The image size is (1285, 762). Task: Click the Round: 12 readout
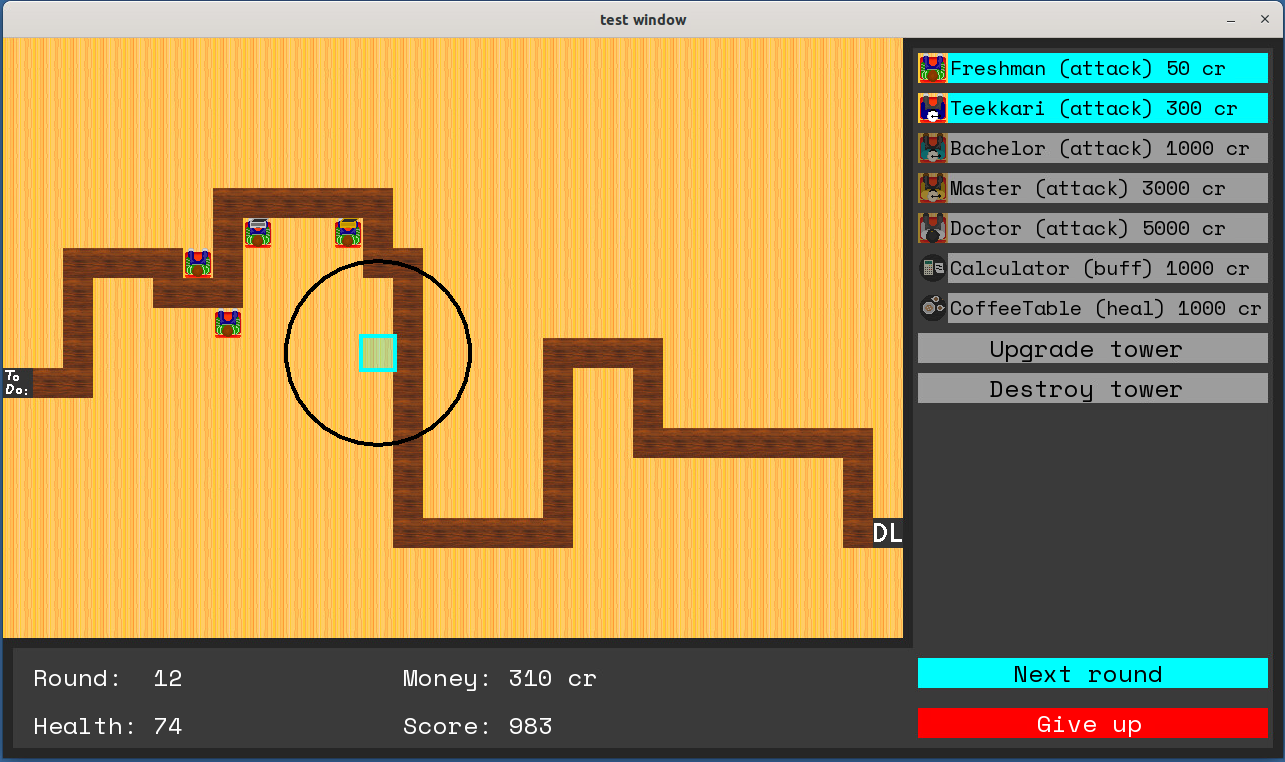pyautogui.click(x=108, y=678)
